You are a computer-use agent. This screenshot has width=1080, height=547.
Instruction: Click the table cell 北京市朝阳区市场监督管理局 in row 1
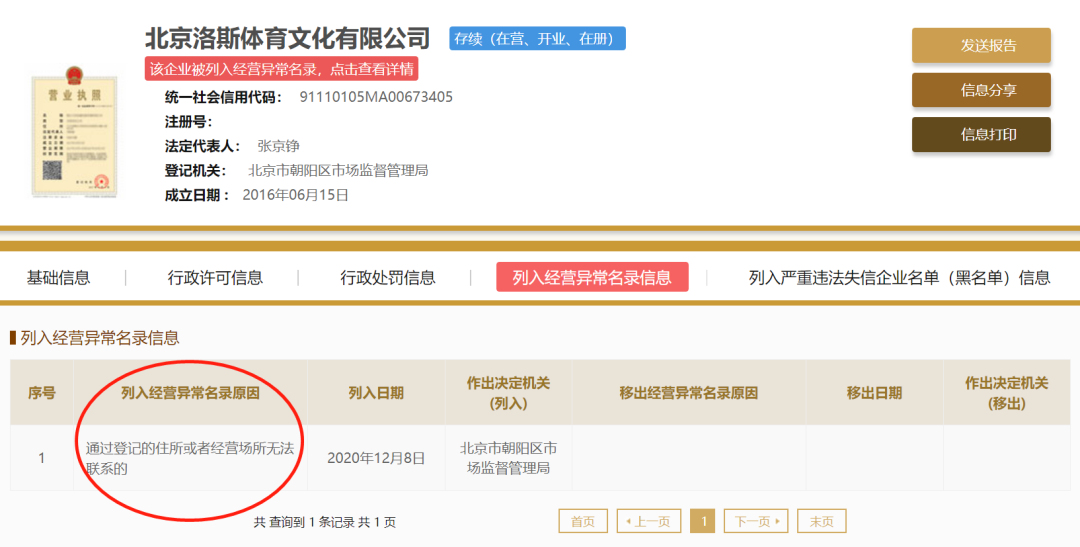pos(508,458)
